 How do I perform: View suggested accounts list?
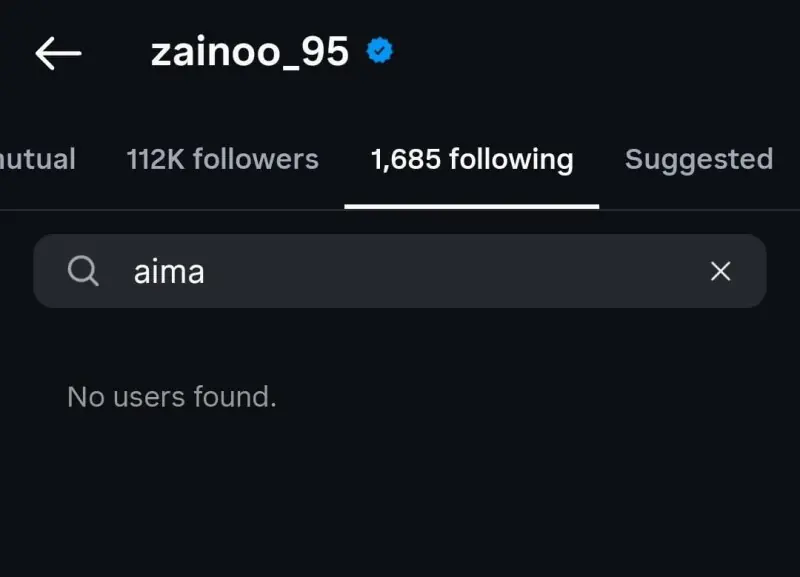[x=698, y=159]
